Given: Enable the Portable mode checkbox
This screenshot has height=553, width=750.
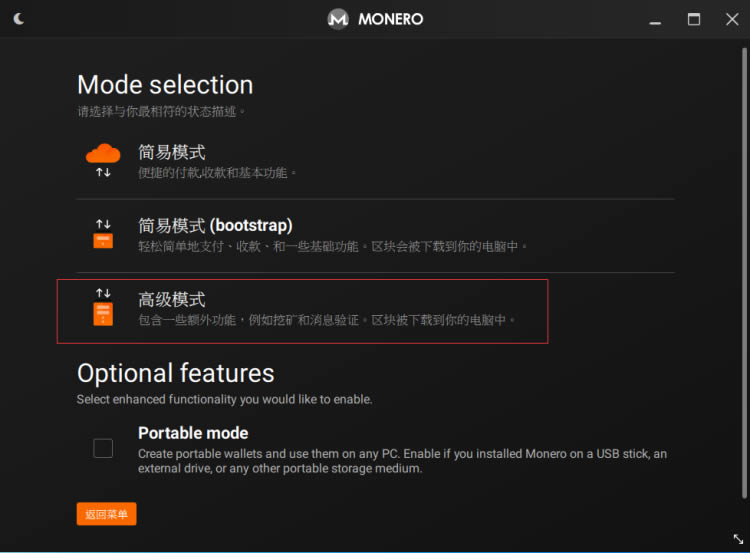Looking at the screenshot, I should pyautogui.click(x=103, y=448).
